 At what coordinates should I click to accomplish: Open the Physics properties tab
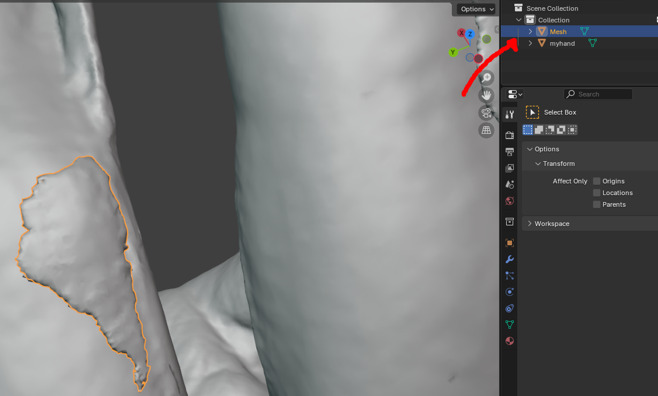(x=509, y=292)
